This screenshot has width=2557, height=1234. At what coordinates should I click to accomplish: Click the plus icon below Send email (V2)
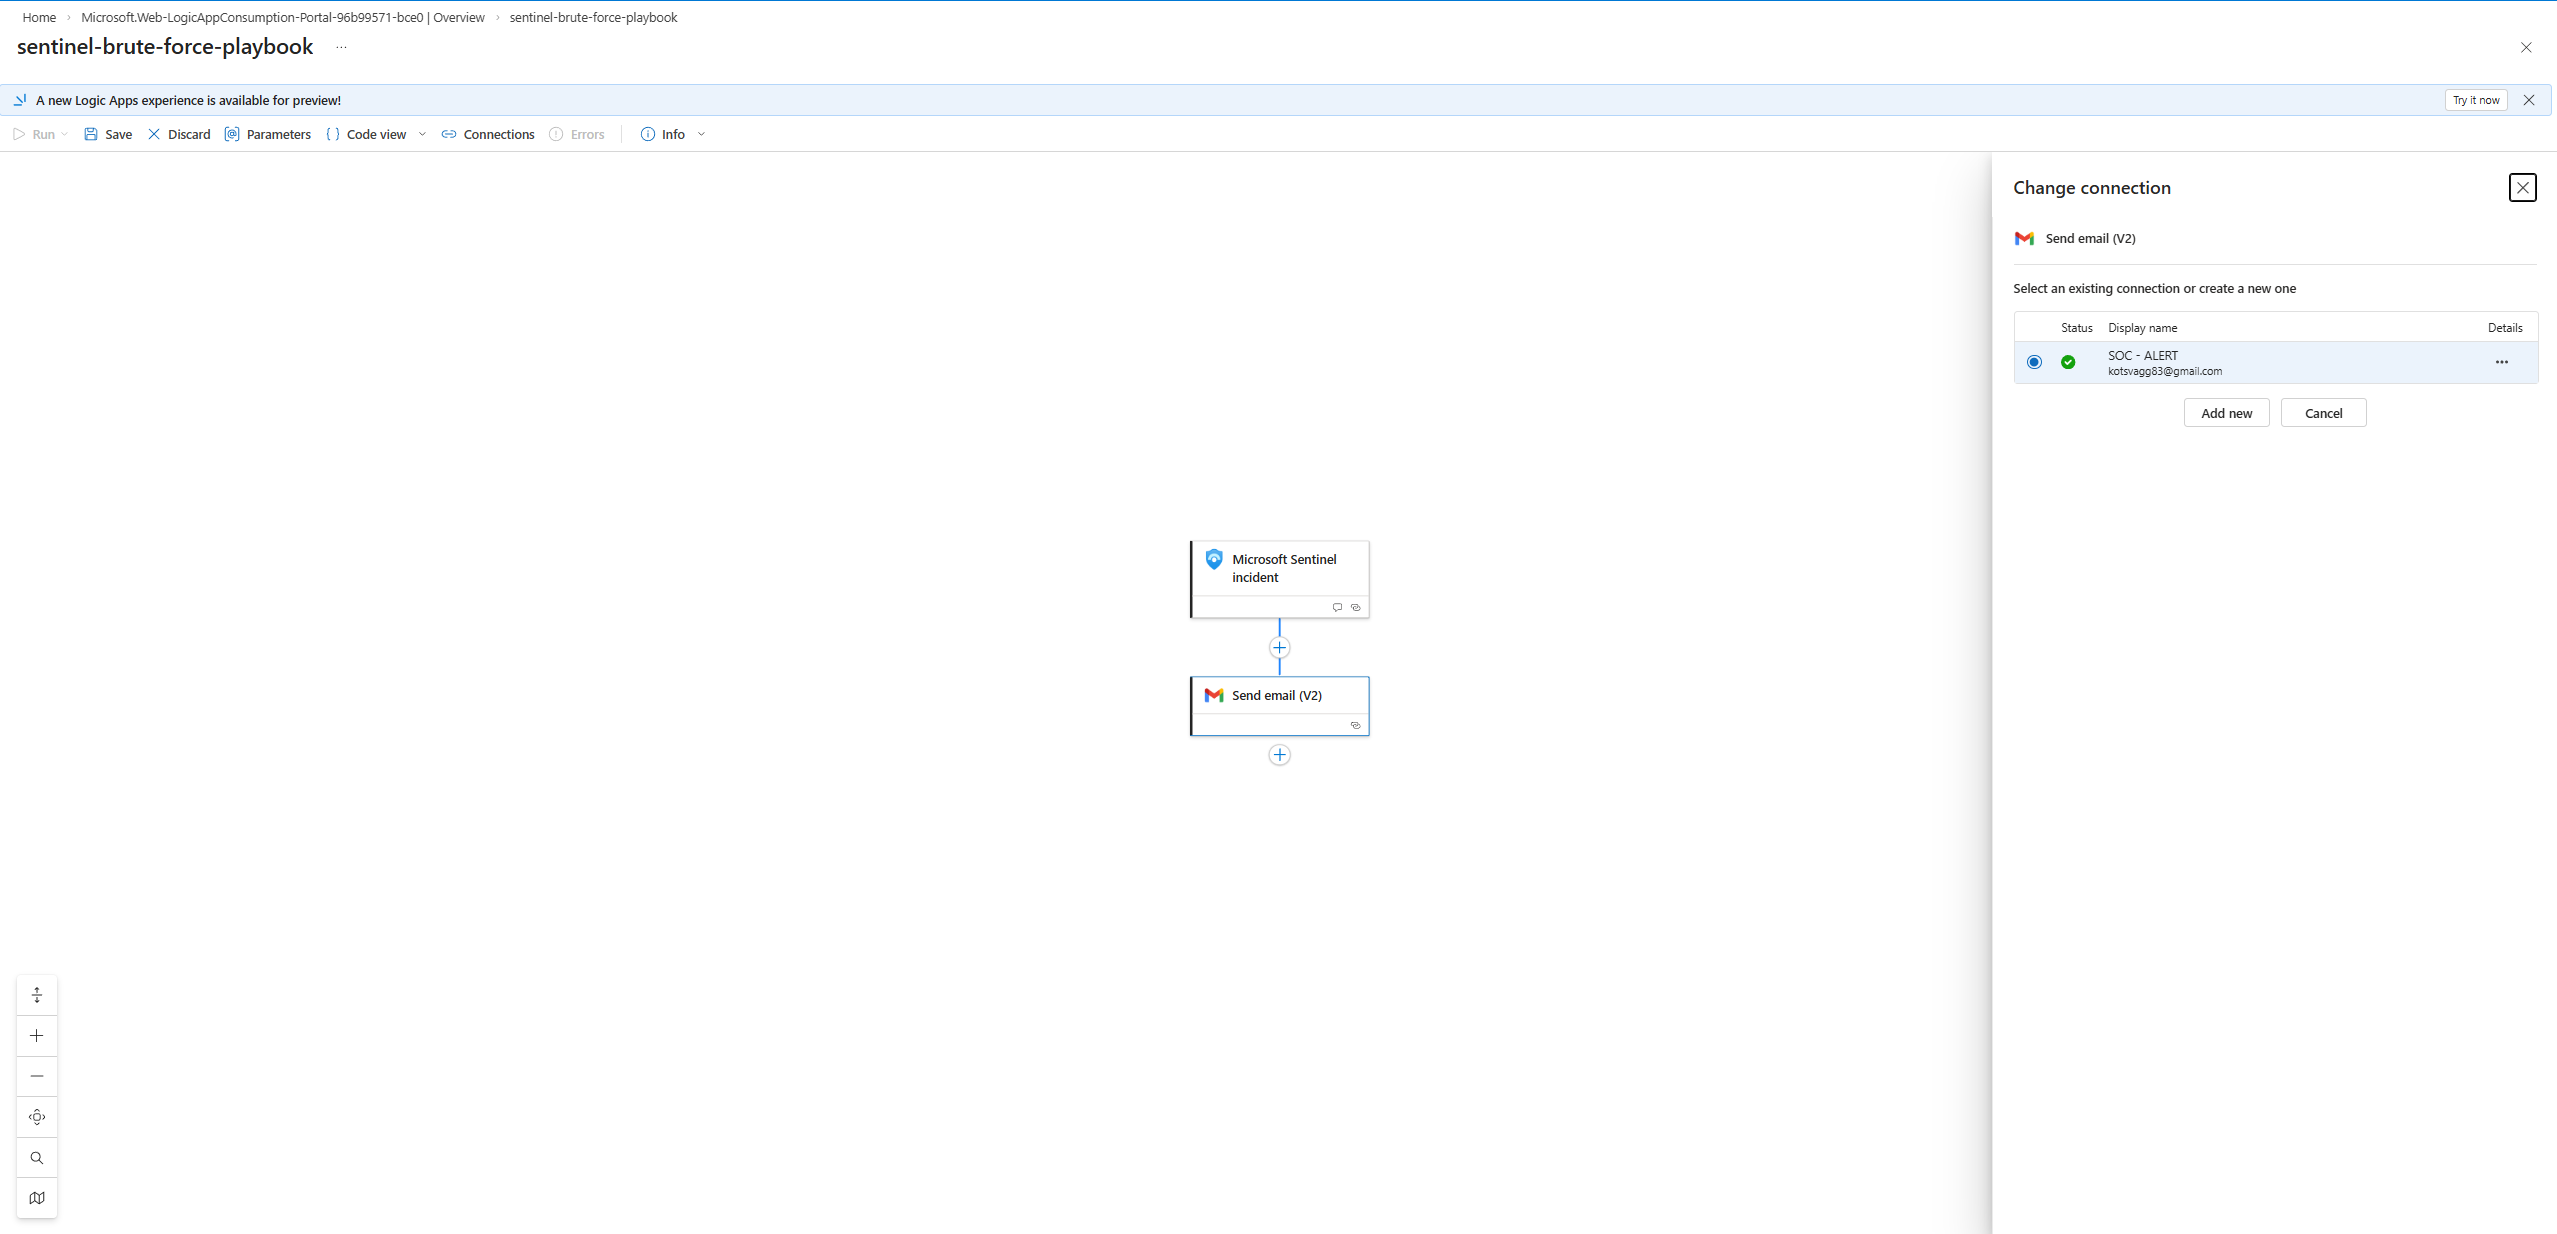1279,755
